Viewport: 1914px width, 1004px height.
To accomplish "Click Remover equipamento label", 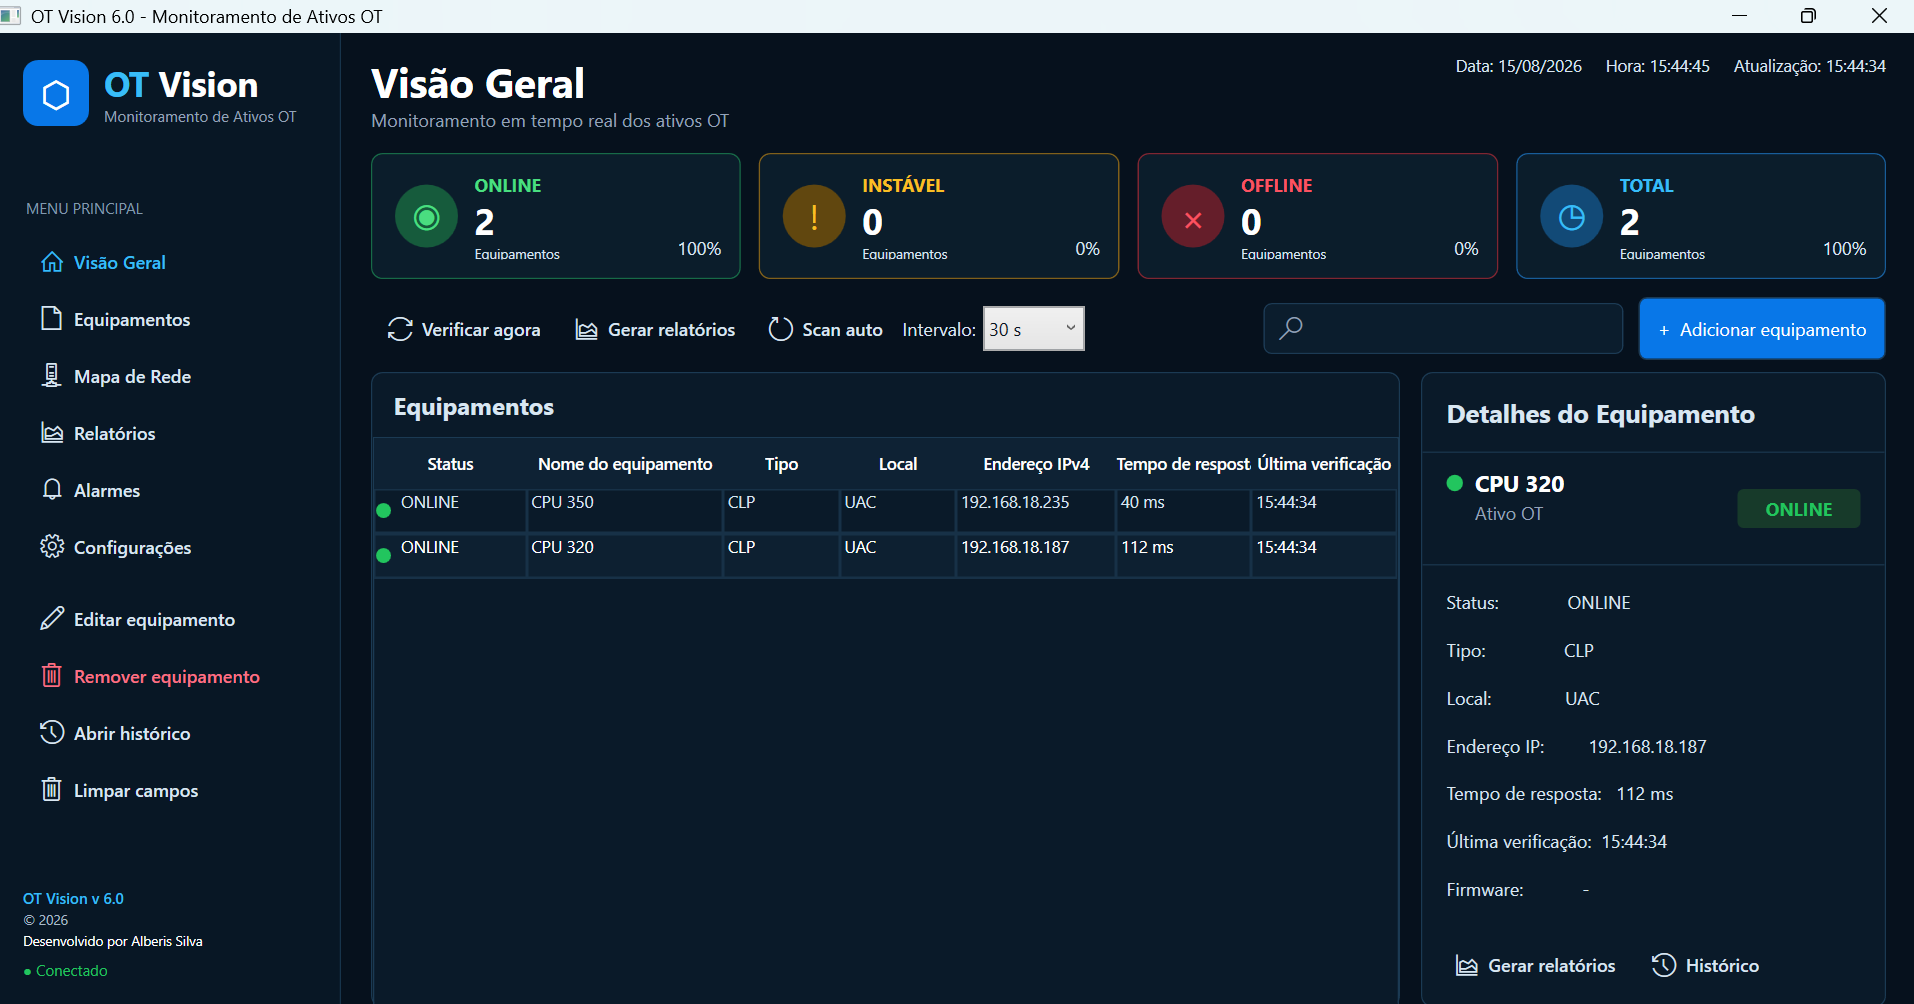I will pos(167,677).
